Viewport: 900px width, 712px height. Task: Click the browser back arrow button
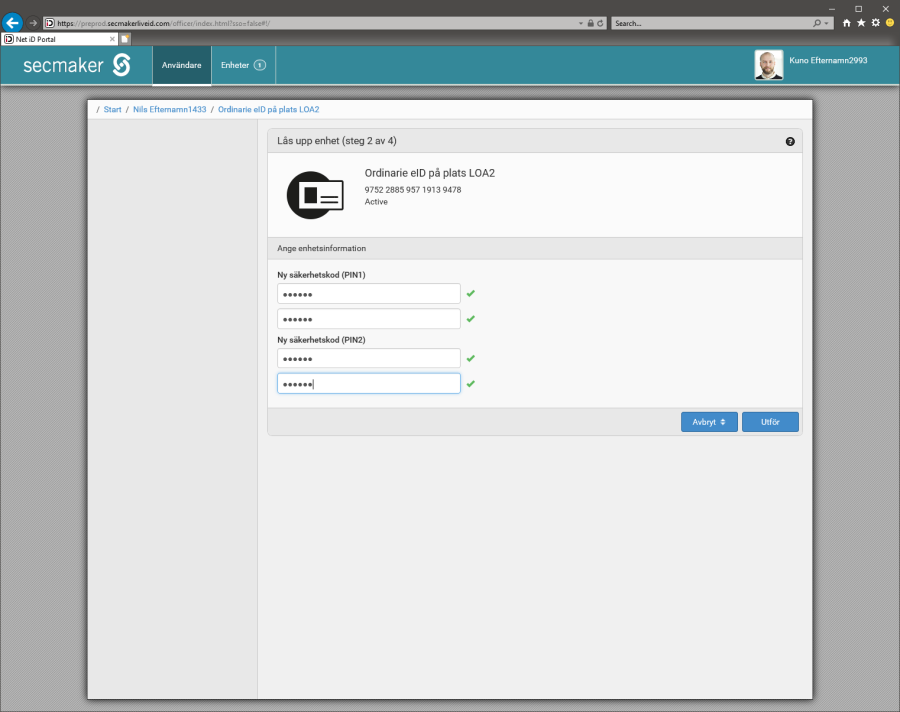(x=12, y=23)
